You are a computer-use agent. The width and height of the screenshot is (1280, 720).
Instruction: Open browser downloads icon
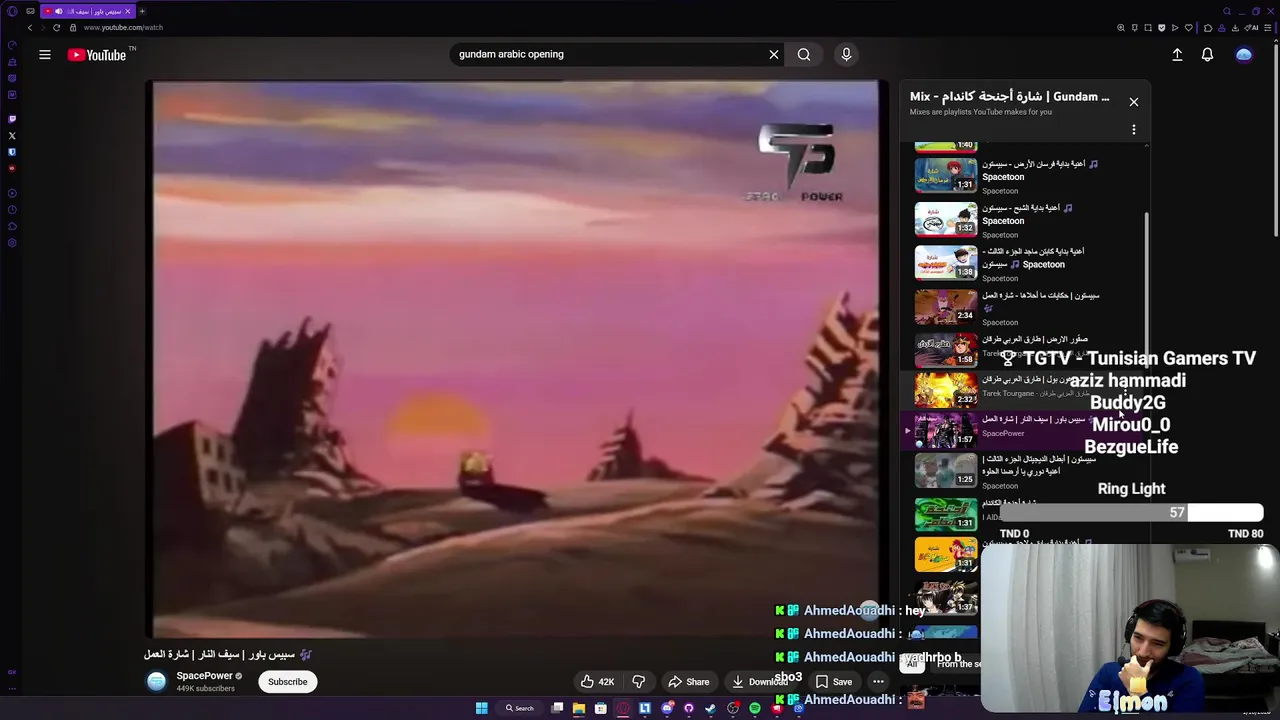[1235, 28]
